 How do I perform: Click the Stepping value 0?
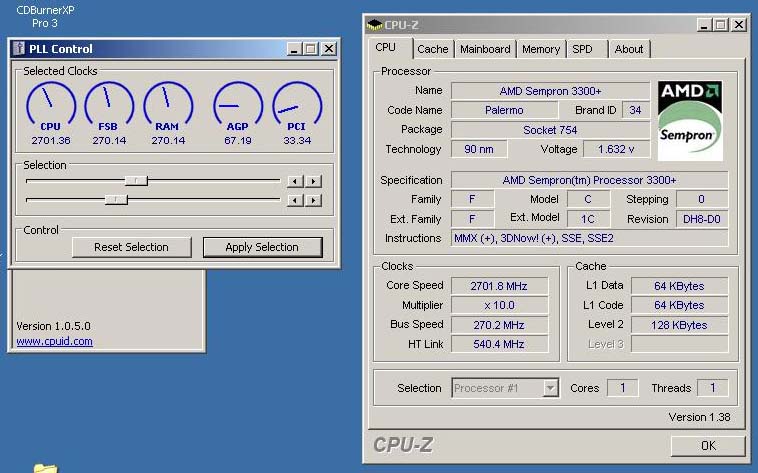pyautogui.click(x=702, y=199)
